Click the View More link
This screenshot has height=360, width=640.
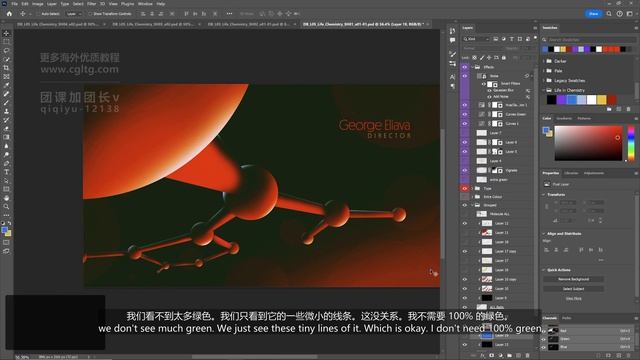coord(573,299)
